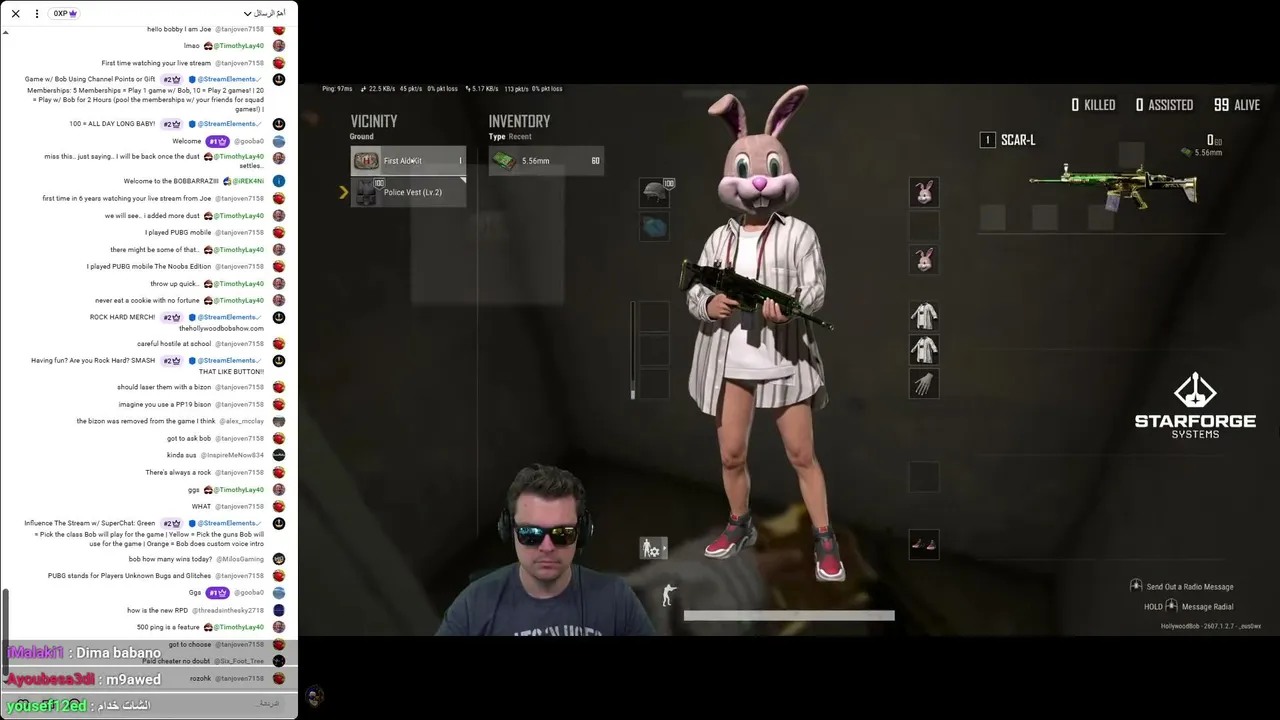Click the 'ASSISTED' counter in the HUD
The width and height of the screenshot is (1280, 720).
pos(1164,105)
